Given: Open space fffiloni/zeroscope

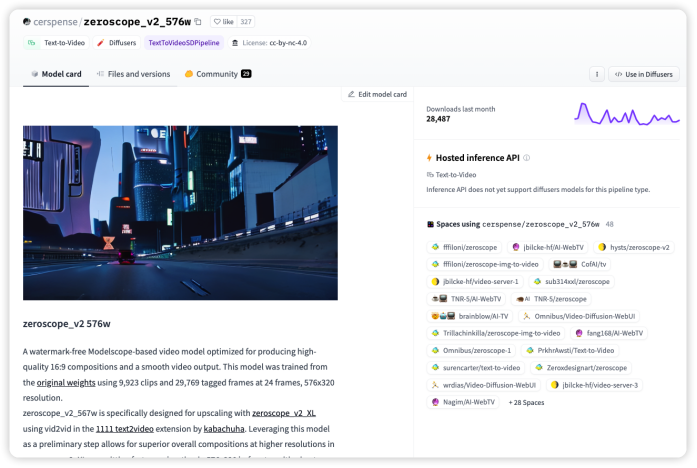Looking at the screenshot, I should tap(465, 247).
